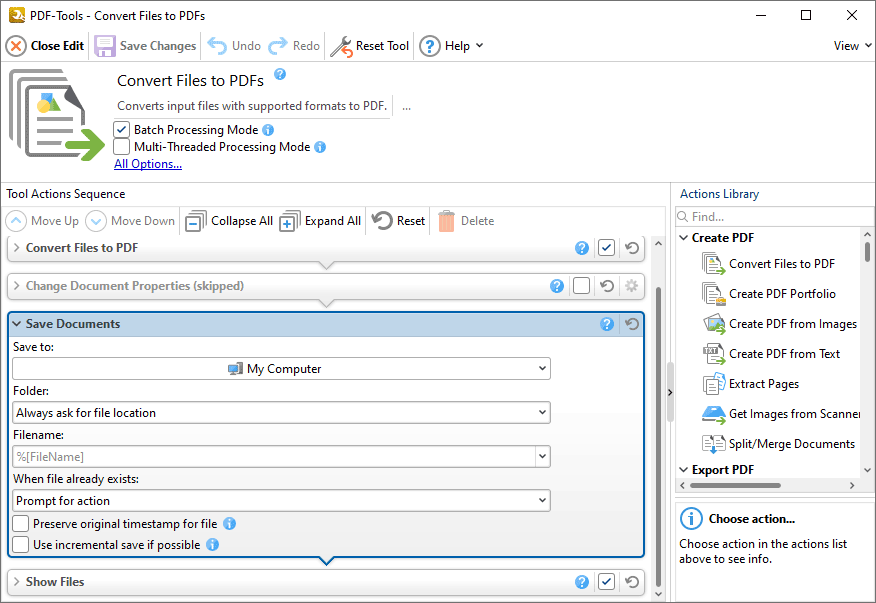Toggle checkbox for Convert Files to PDF step
Viewport: 876px width, 603px height.
click(x=606, y=248)
